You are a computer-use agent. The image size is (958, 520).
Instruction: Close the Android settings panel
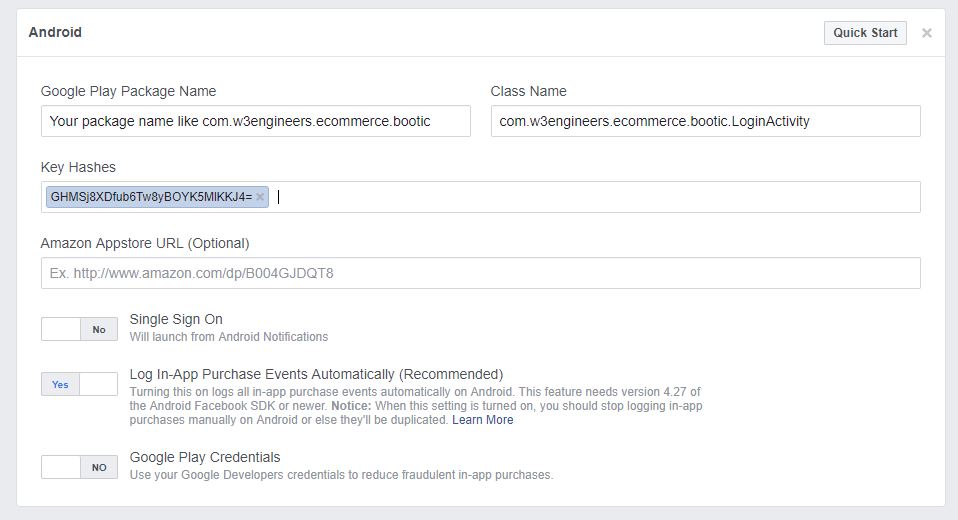[927, 33]
